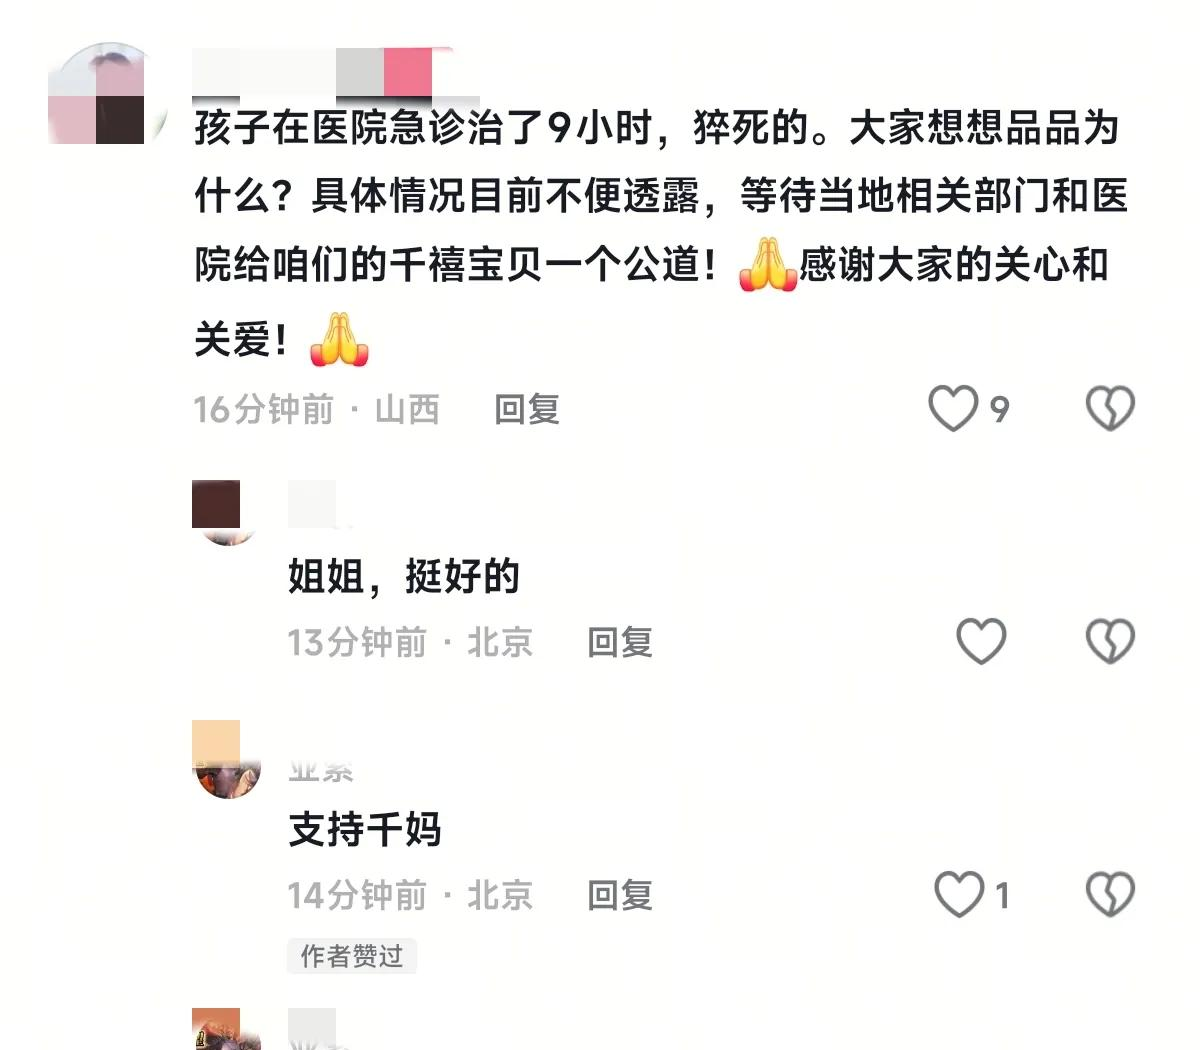This screenshot has height=1050, width=1200.
Task: Reply to the 13分钟前 北京 comment
Action: point(620,642)
